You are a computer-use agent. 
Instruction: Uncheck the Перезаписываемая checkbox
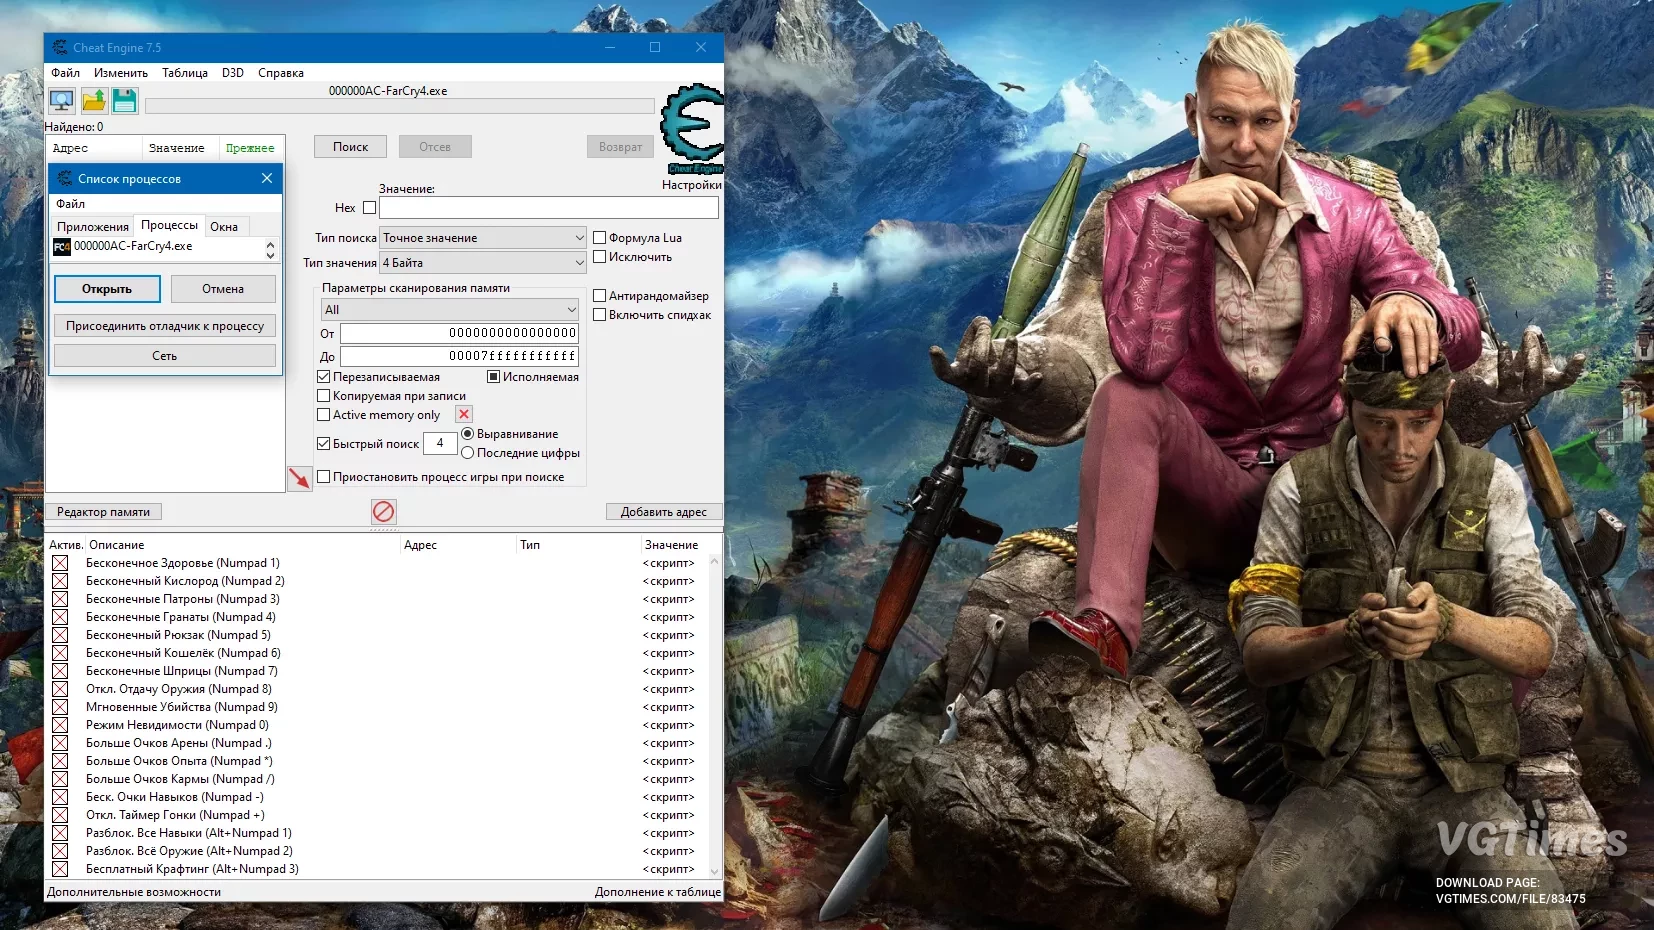(x=324, y=377)
